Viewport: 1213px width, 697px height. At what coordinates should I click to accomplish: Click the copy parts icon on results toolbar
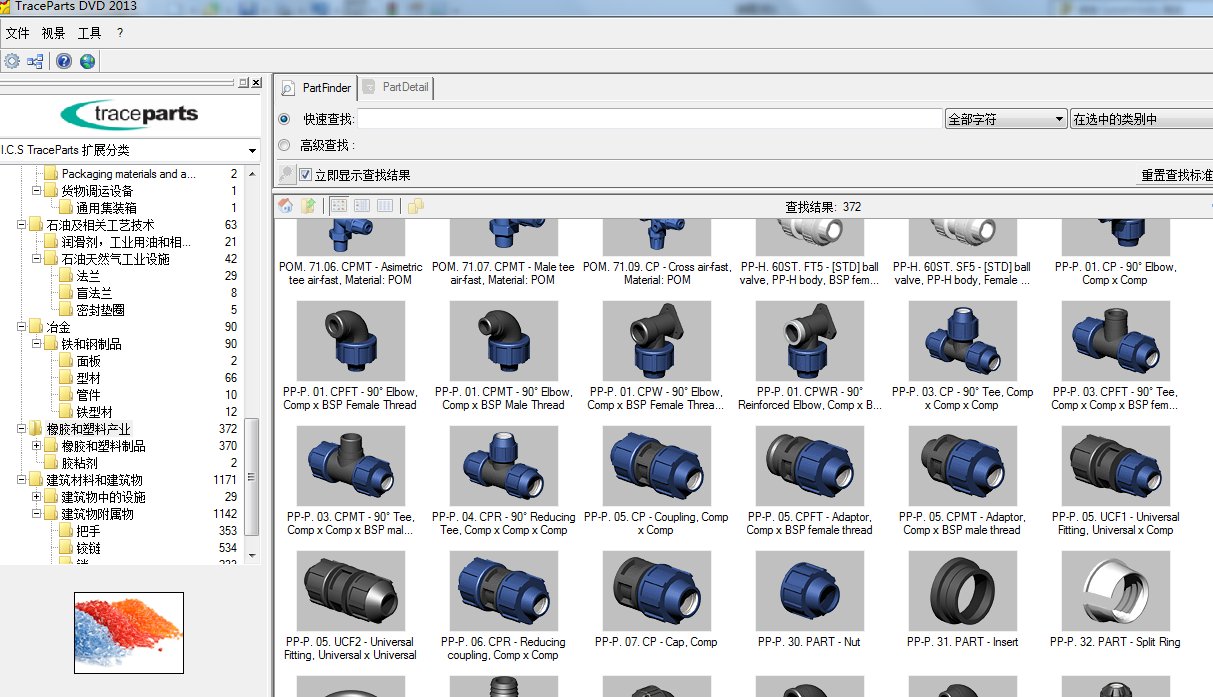click(x=414, y=206)
